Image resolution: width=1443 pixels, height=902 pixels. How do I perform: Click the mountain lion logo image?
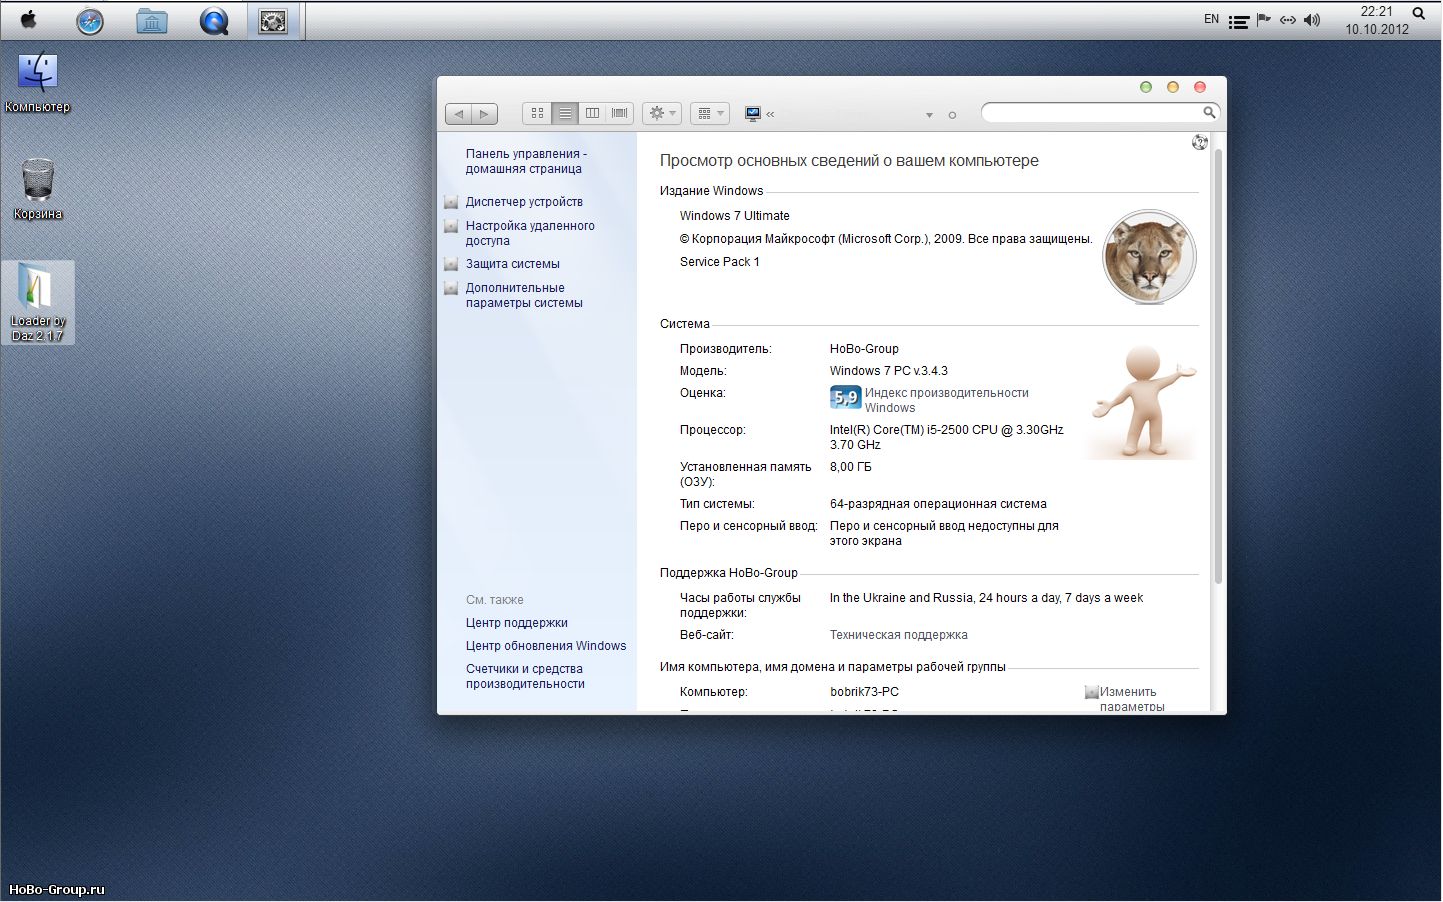click(1149, 256)
